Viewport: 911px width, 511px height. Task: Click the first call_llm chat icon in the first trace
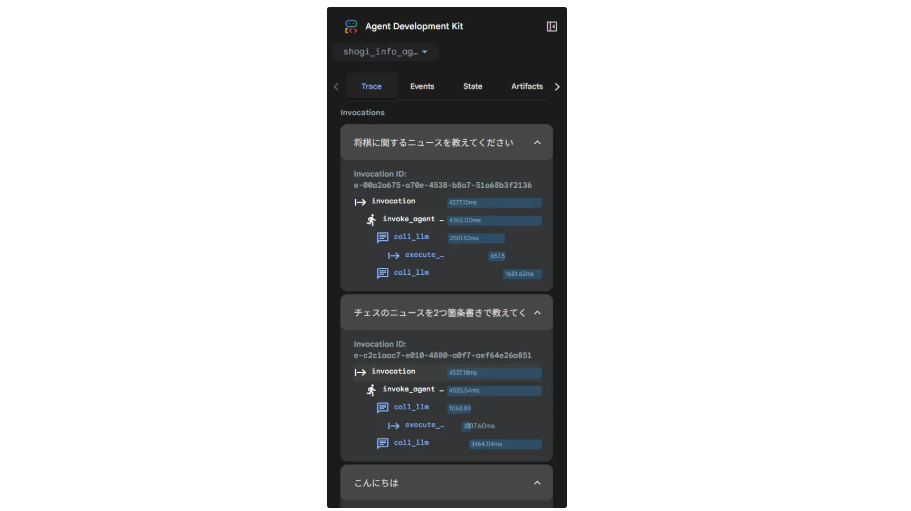click(382, 238)
